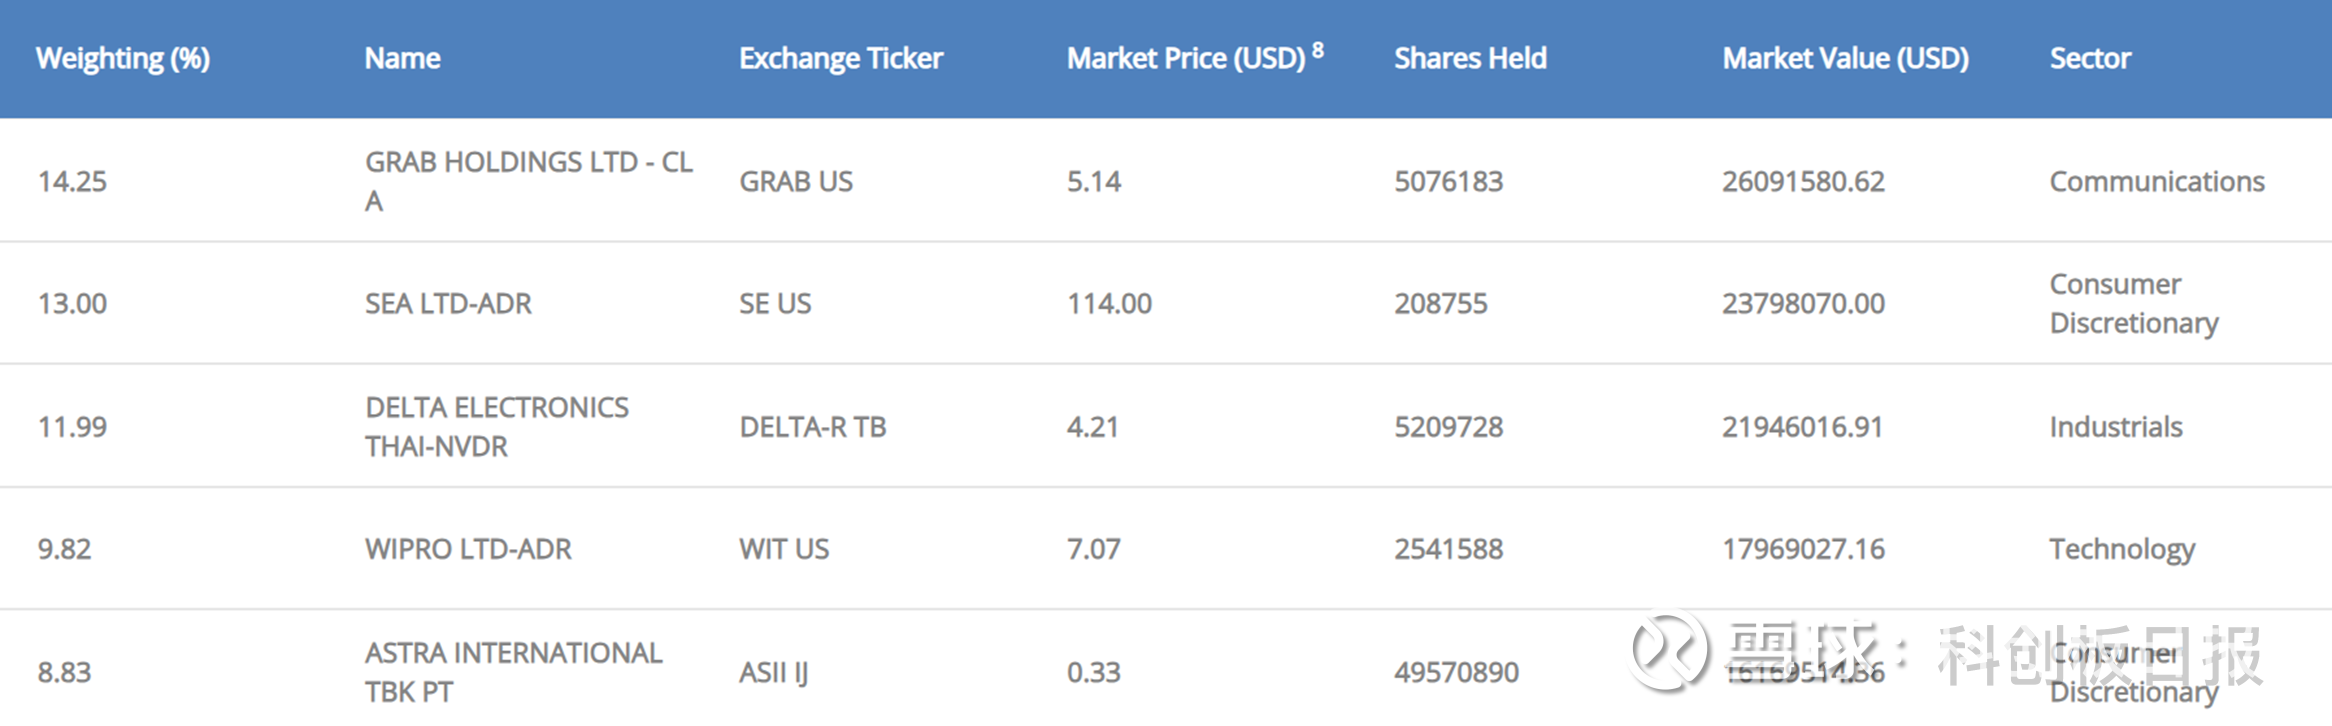Click the GRAB US ticker cell
The width and height of the screenshot is (2332, 726).
(x=796, y=181)
